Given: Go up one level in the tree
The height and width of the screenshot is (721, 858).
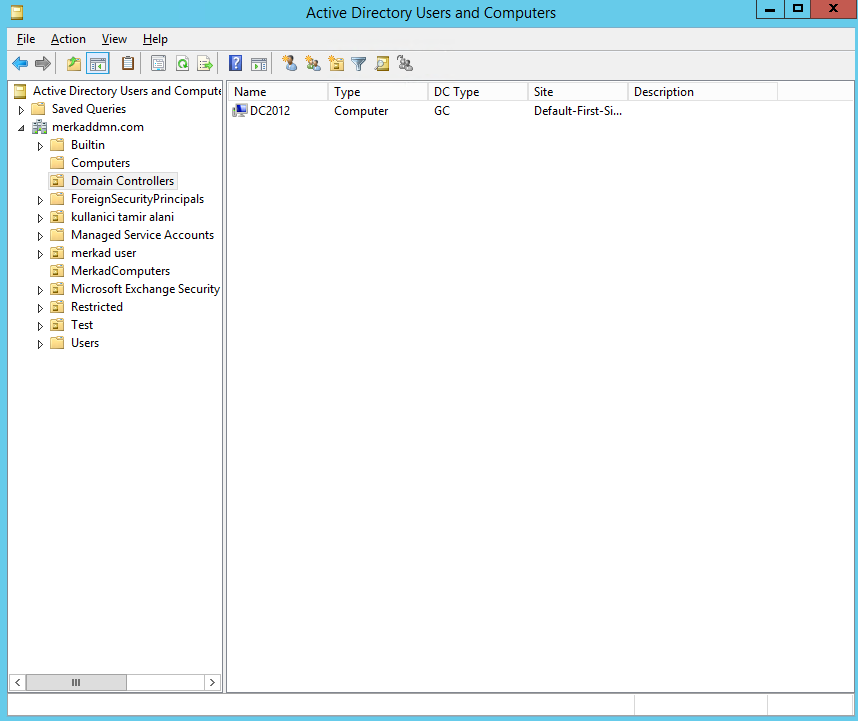Looking at the screenshot, I should click(x=74, y=64).
